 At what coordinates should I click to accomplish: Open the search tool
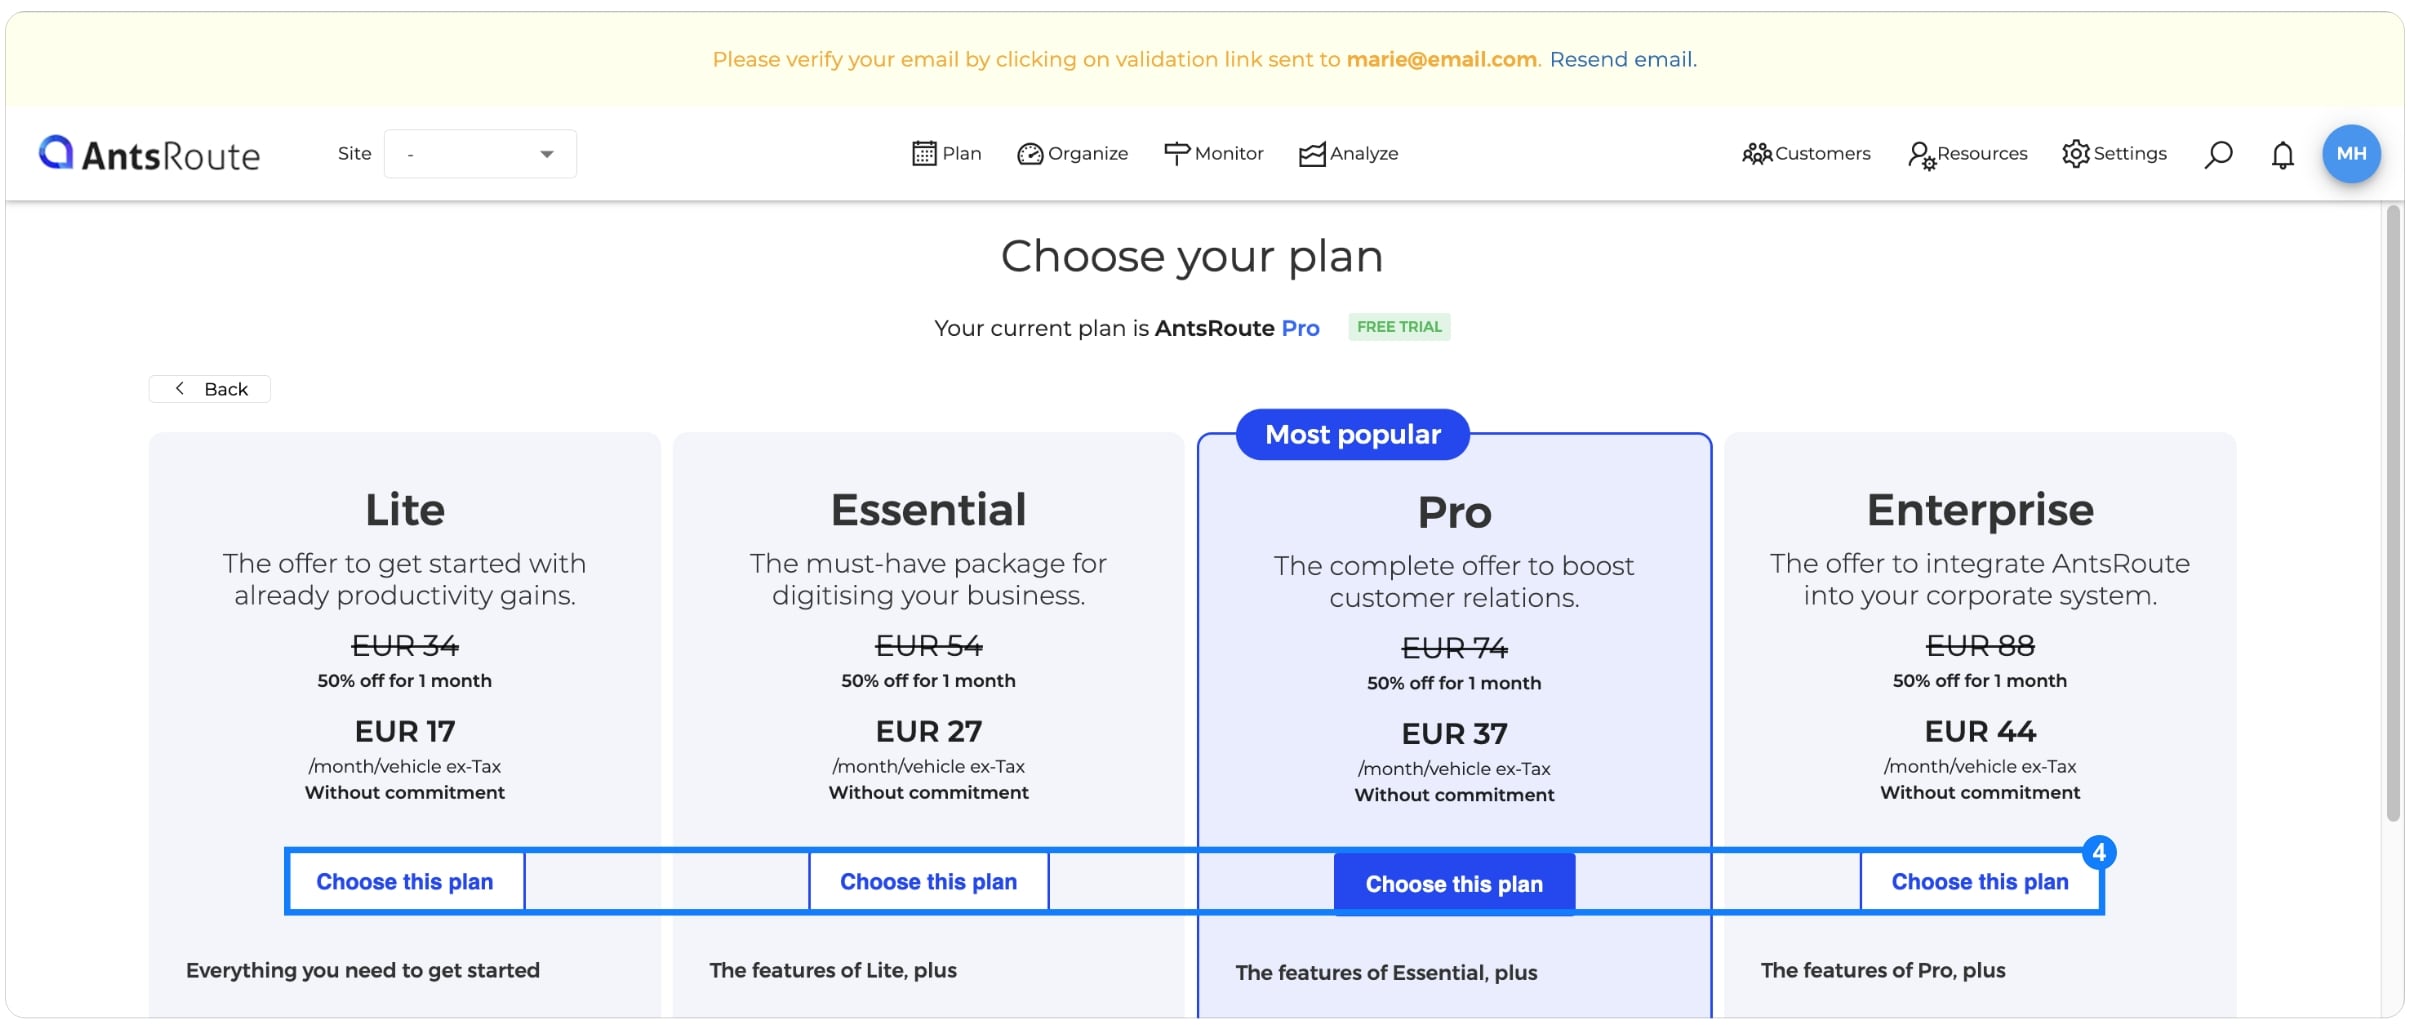point(2217,153)
